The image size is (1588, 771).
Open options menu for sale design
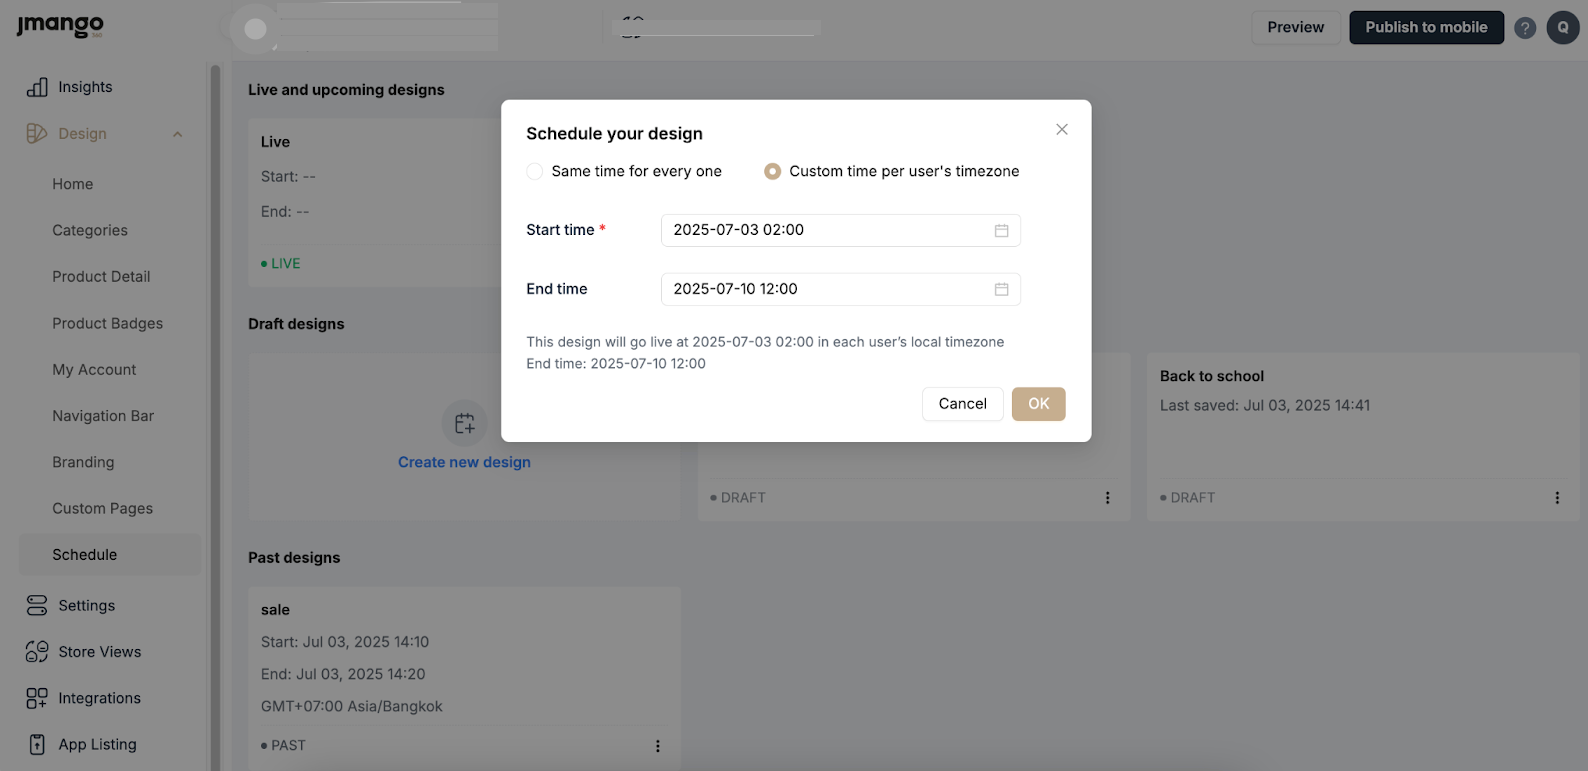pyautogui.click(x=657, y=746)
